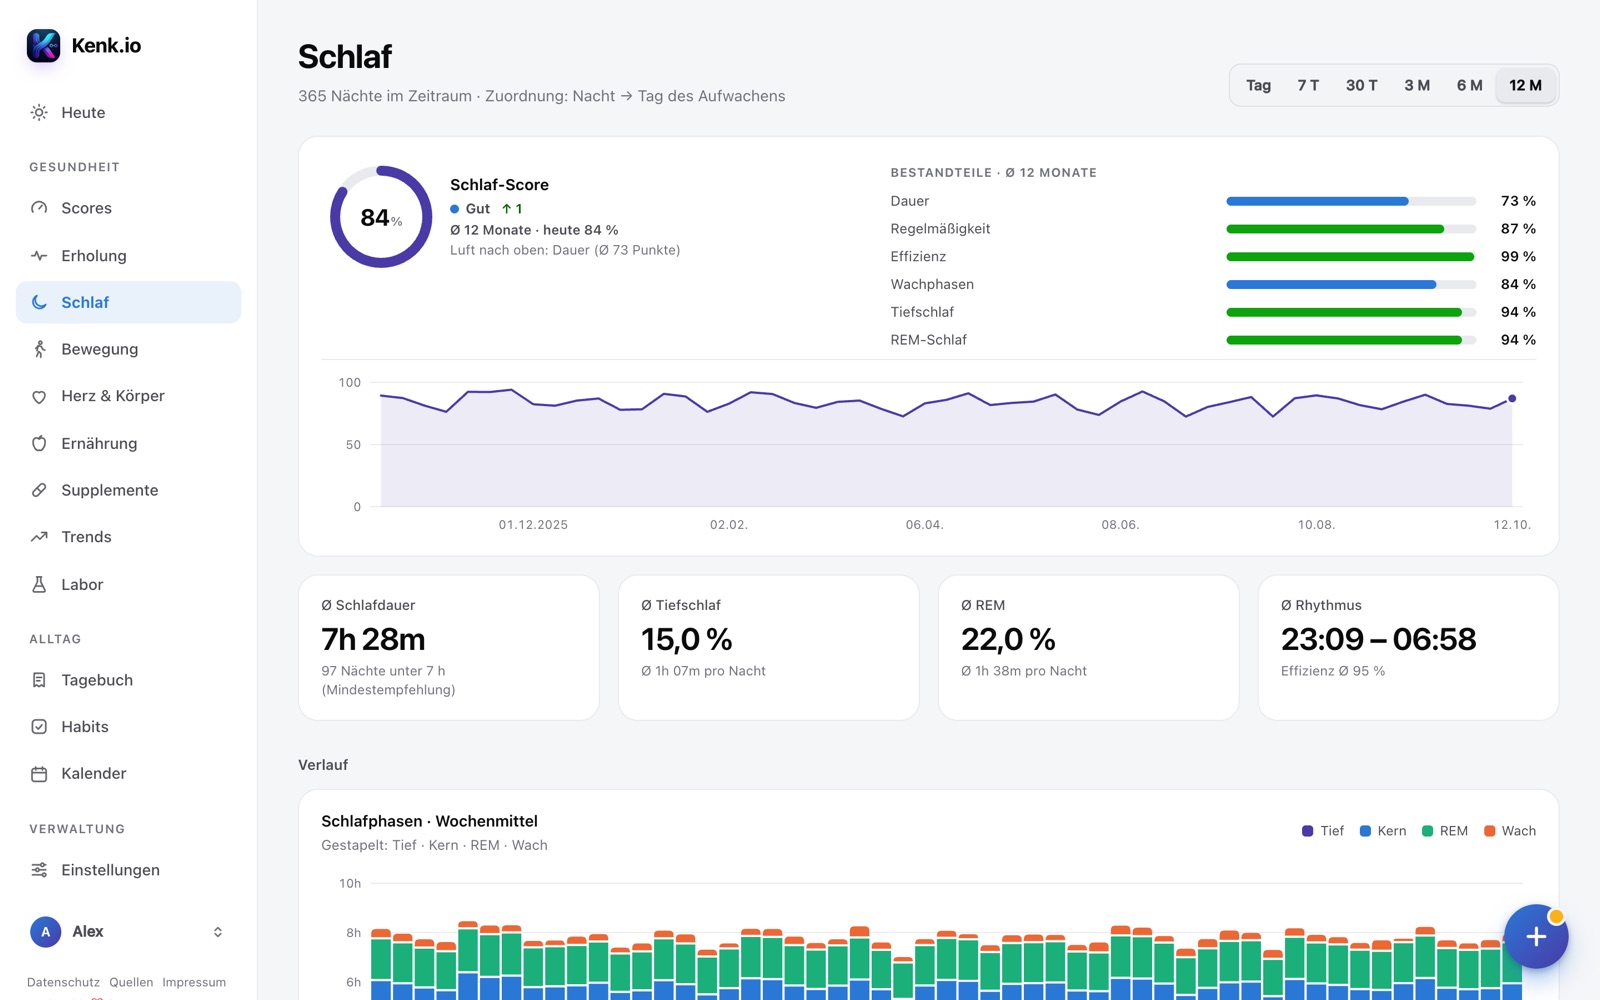The image size is (1600, 1000).
Task: Open the Datenschutz link
Action: click(63, 983)
